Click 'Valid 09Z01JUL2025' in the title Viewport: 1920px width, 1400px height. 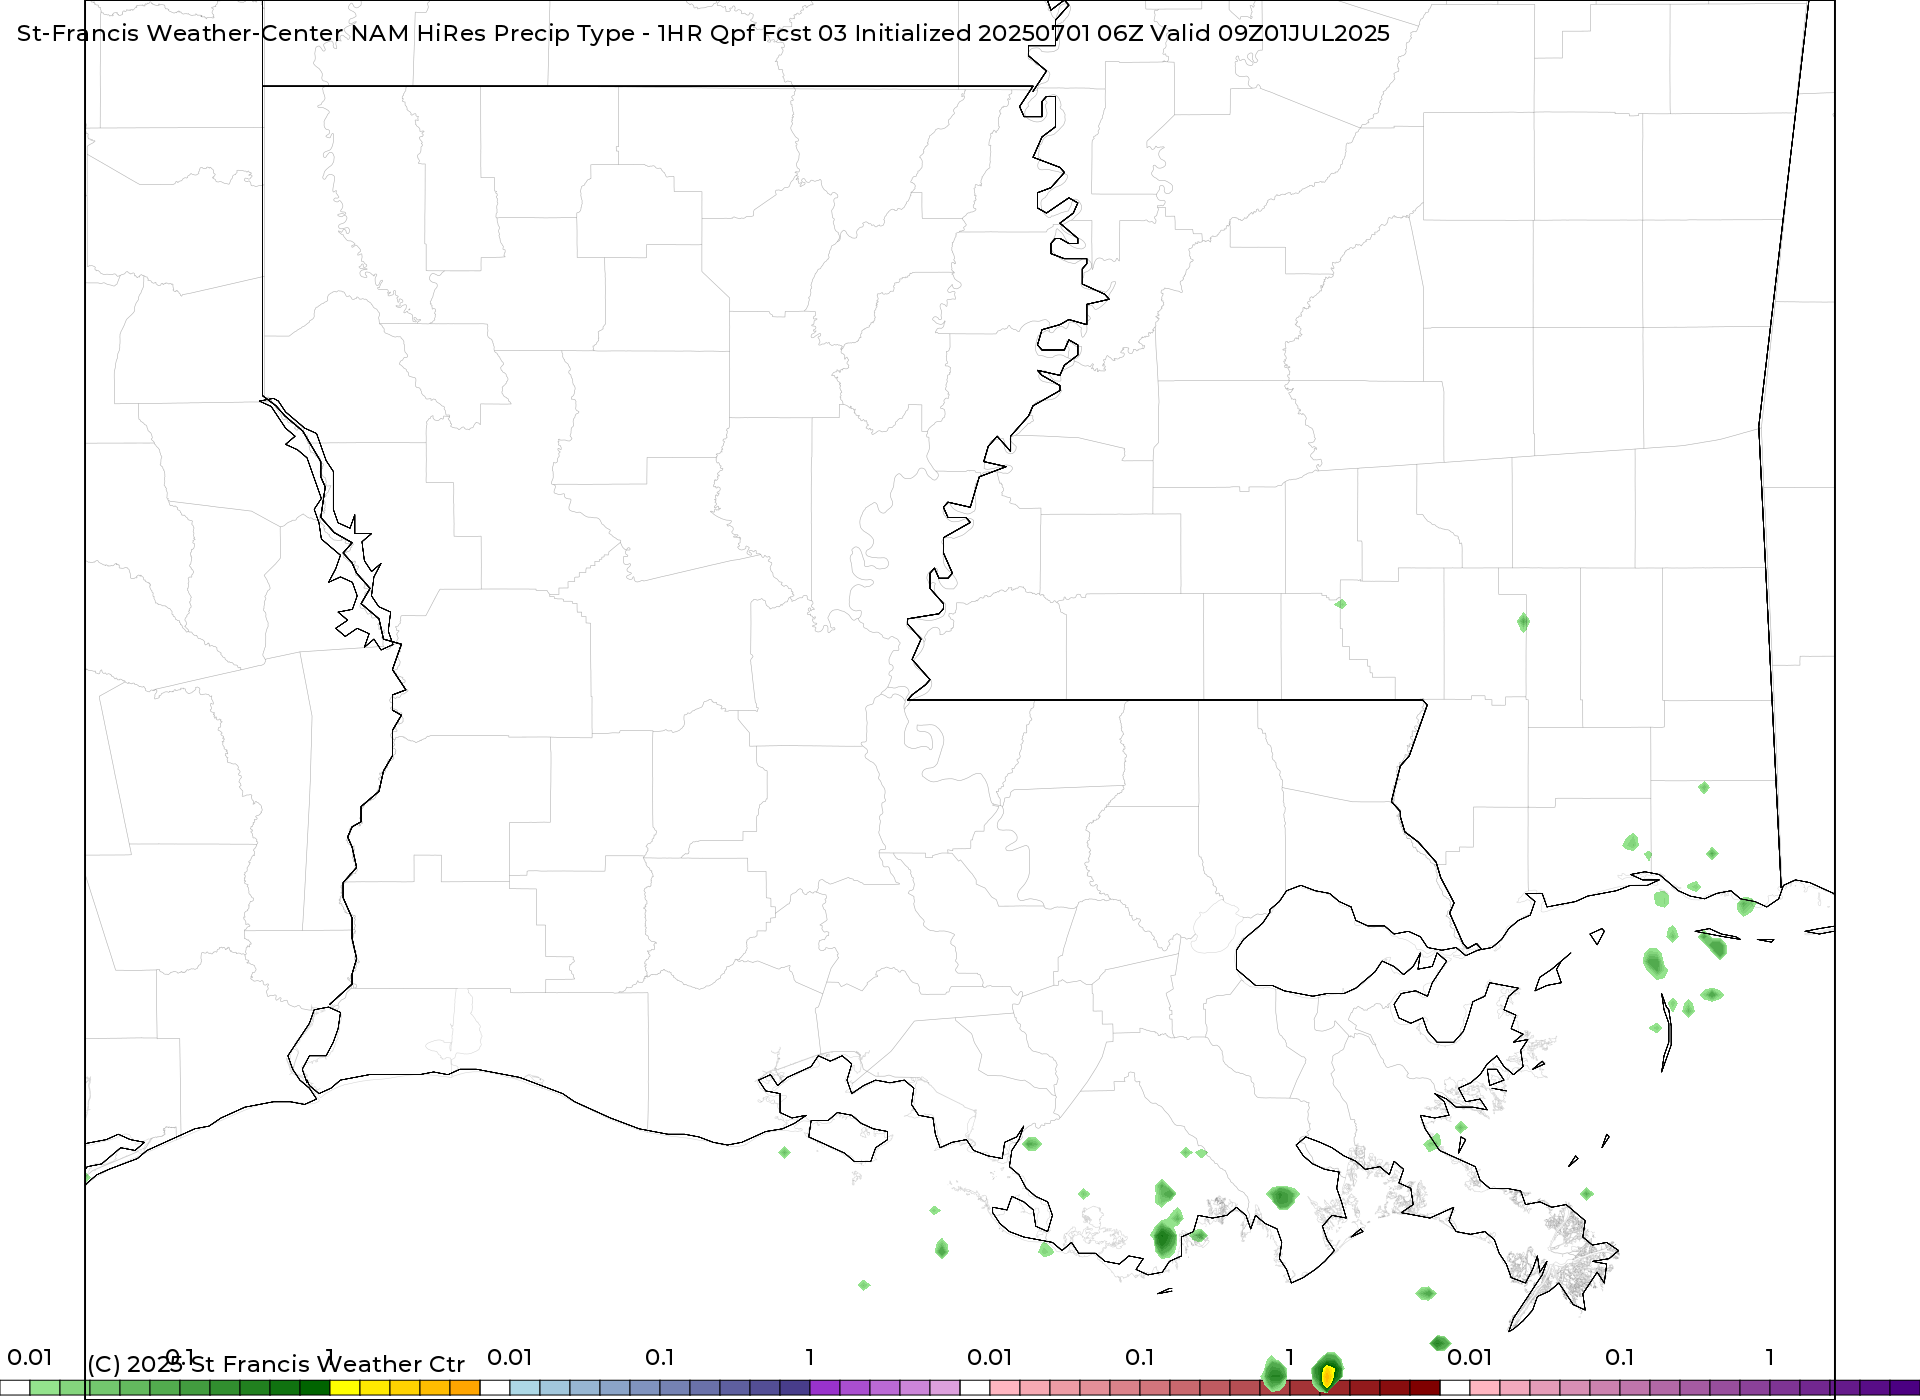pyautogui.click(x=1270, y=33)
